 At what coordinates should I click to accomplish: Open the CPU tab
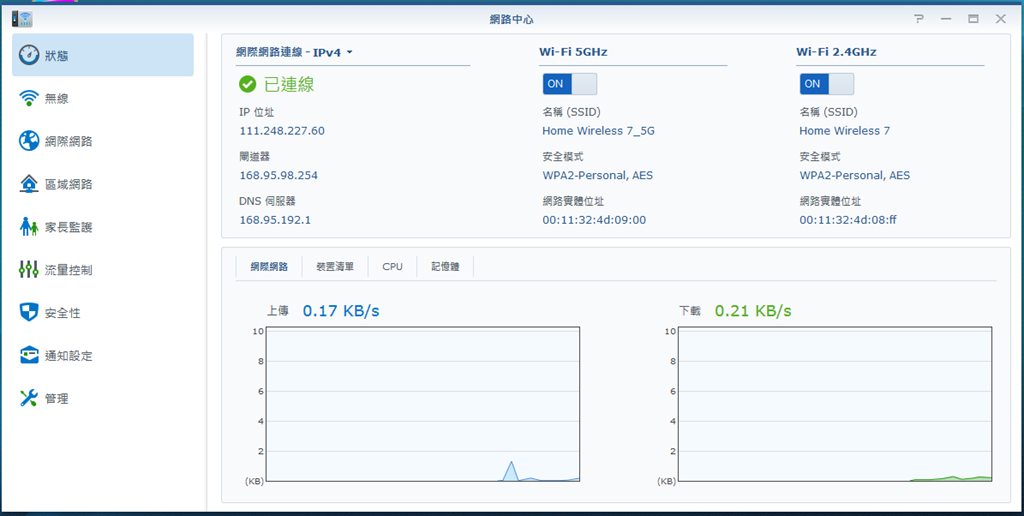click(393, 267)
